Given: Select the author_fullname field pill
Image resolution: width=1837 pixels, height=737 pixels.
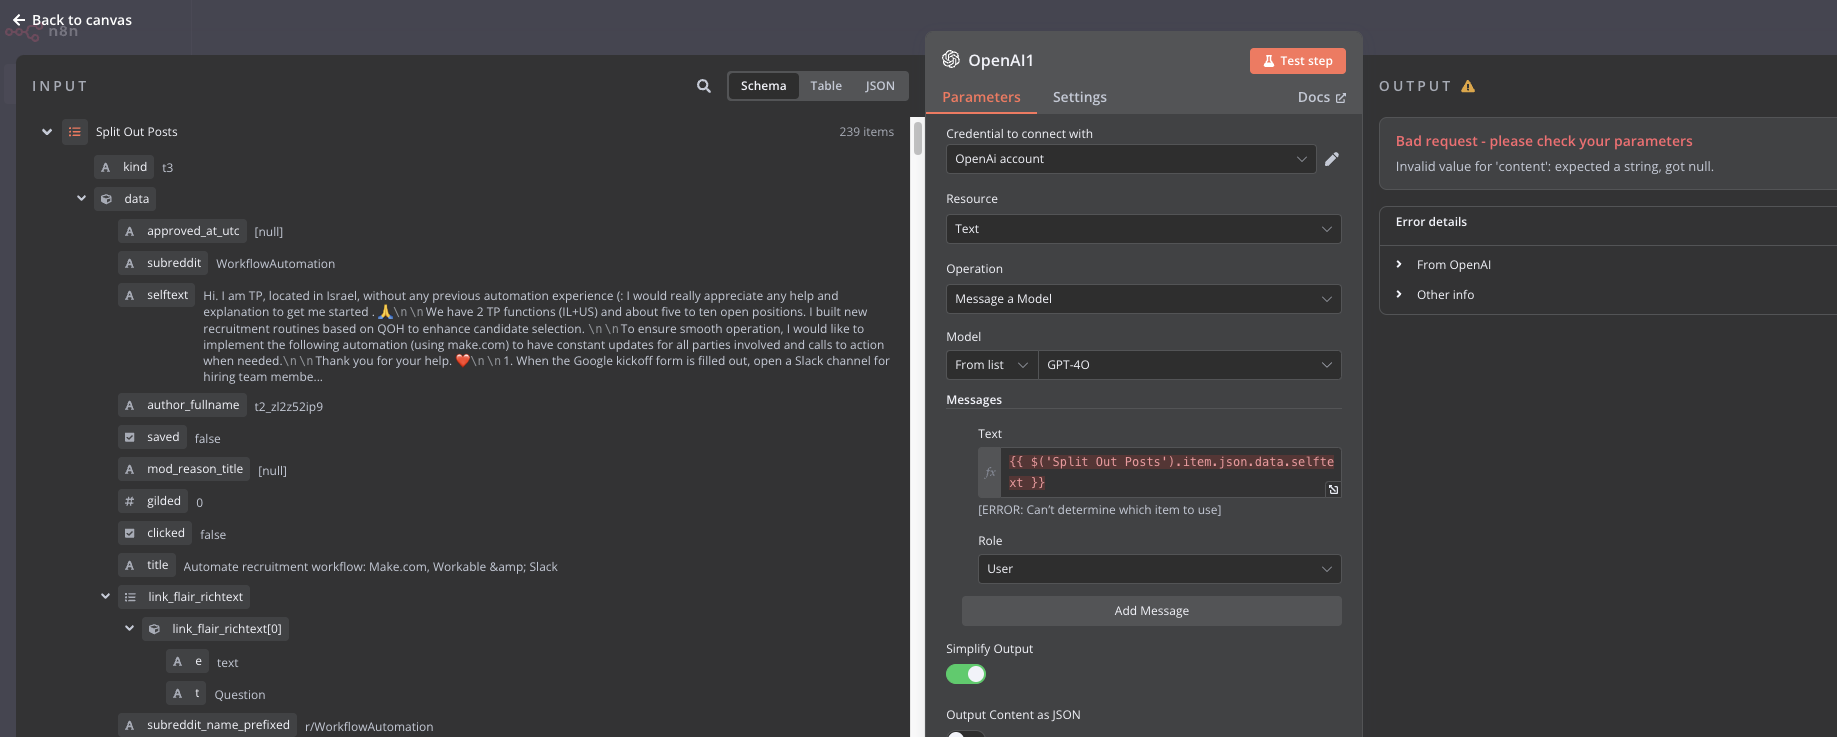Looking at the screenshot, I should click(182, 405).
